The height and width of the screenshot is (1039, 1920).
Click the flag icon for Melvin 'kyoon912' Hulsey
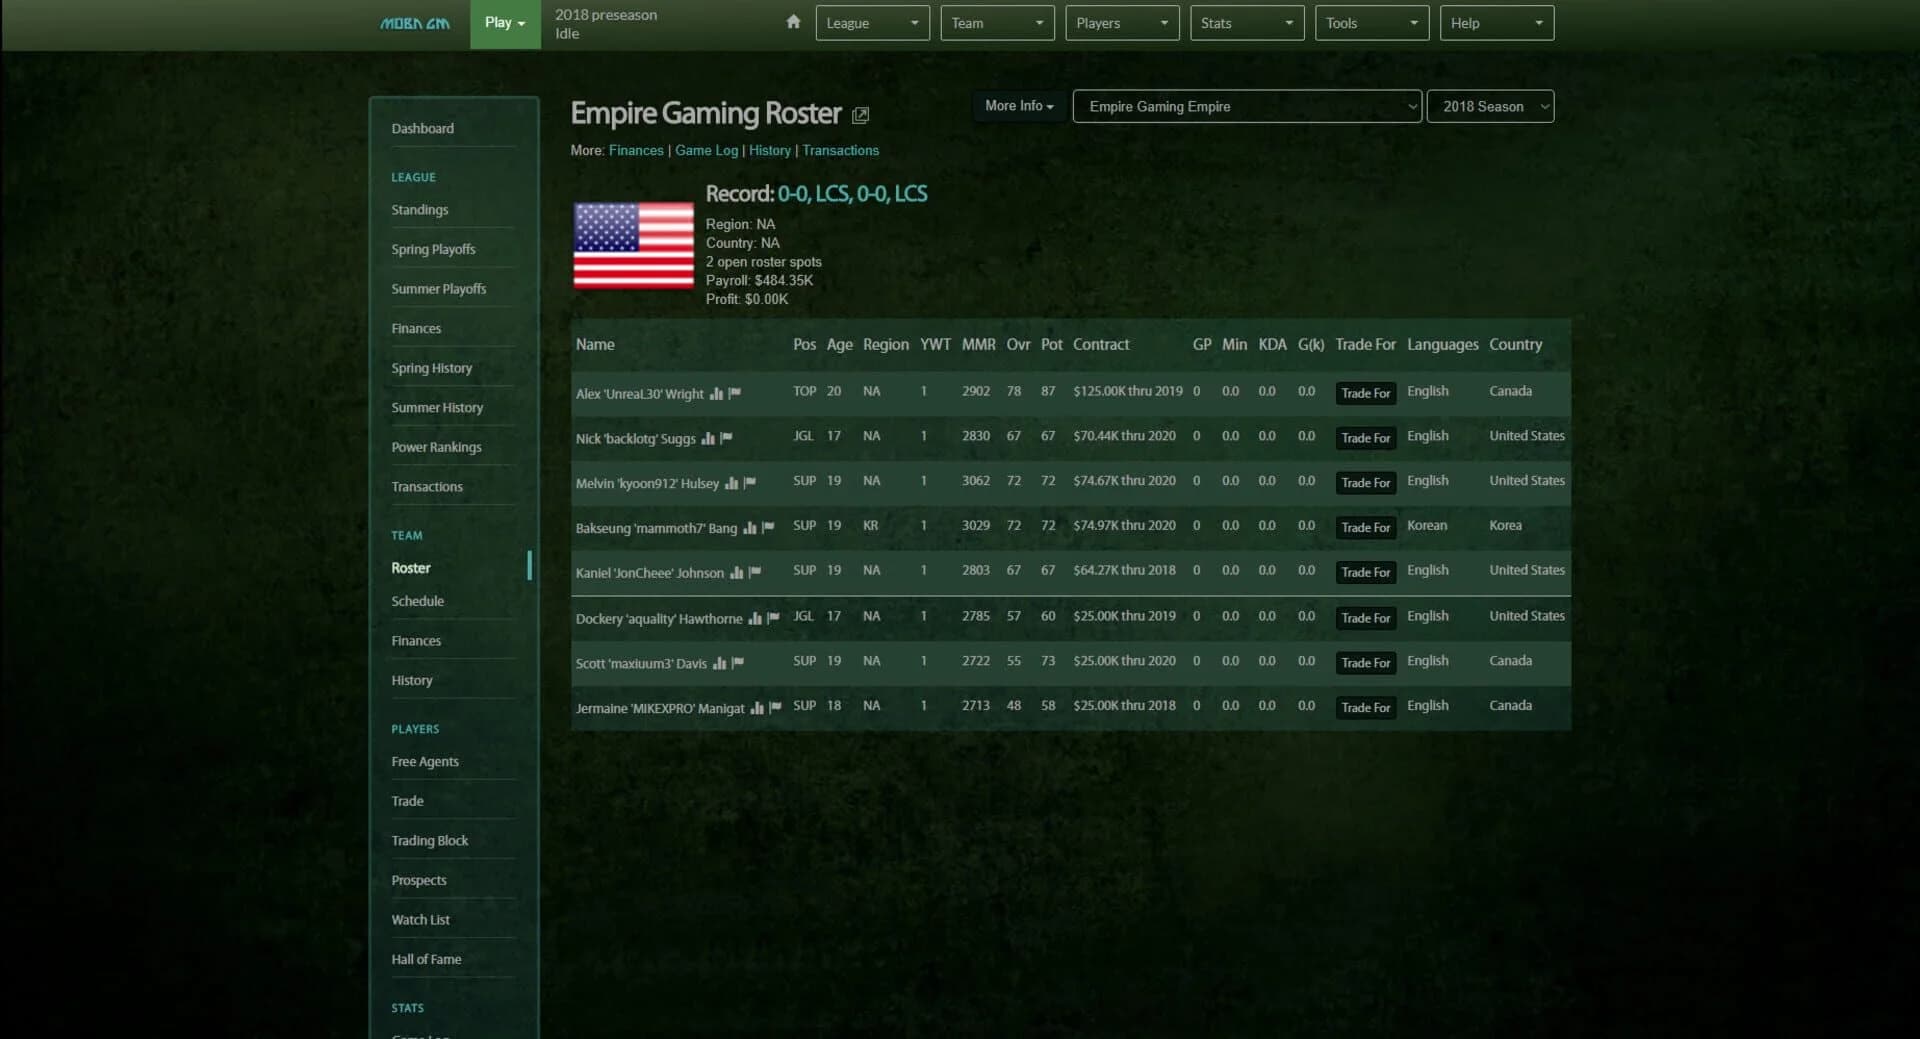tap(749, 483)
